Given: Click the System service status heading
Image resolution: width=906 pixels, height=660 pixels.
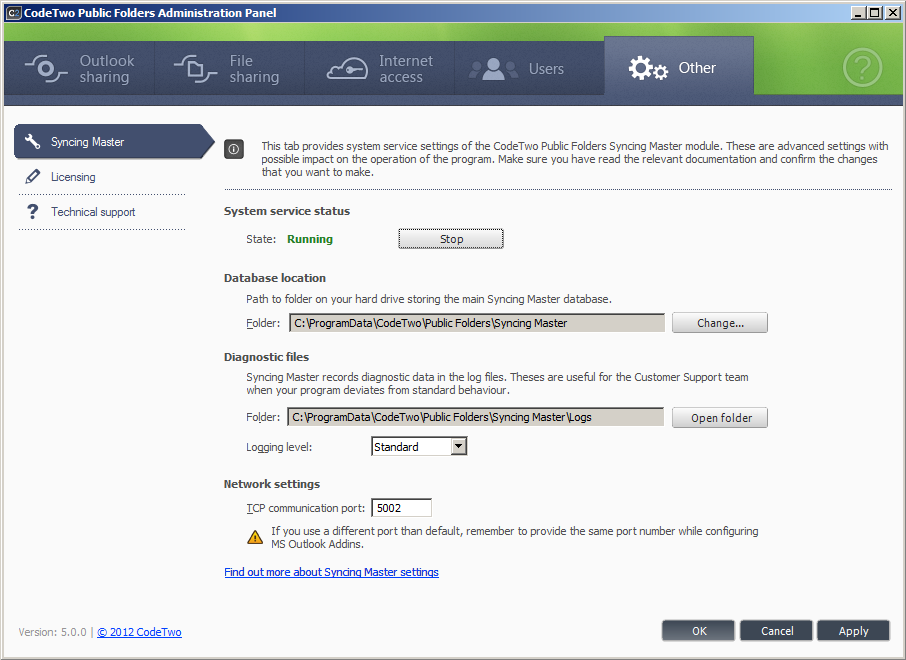Looking at the screenshot, I should pos(287,212).
